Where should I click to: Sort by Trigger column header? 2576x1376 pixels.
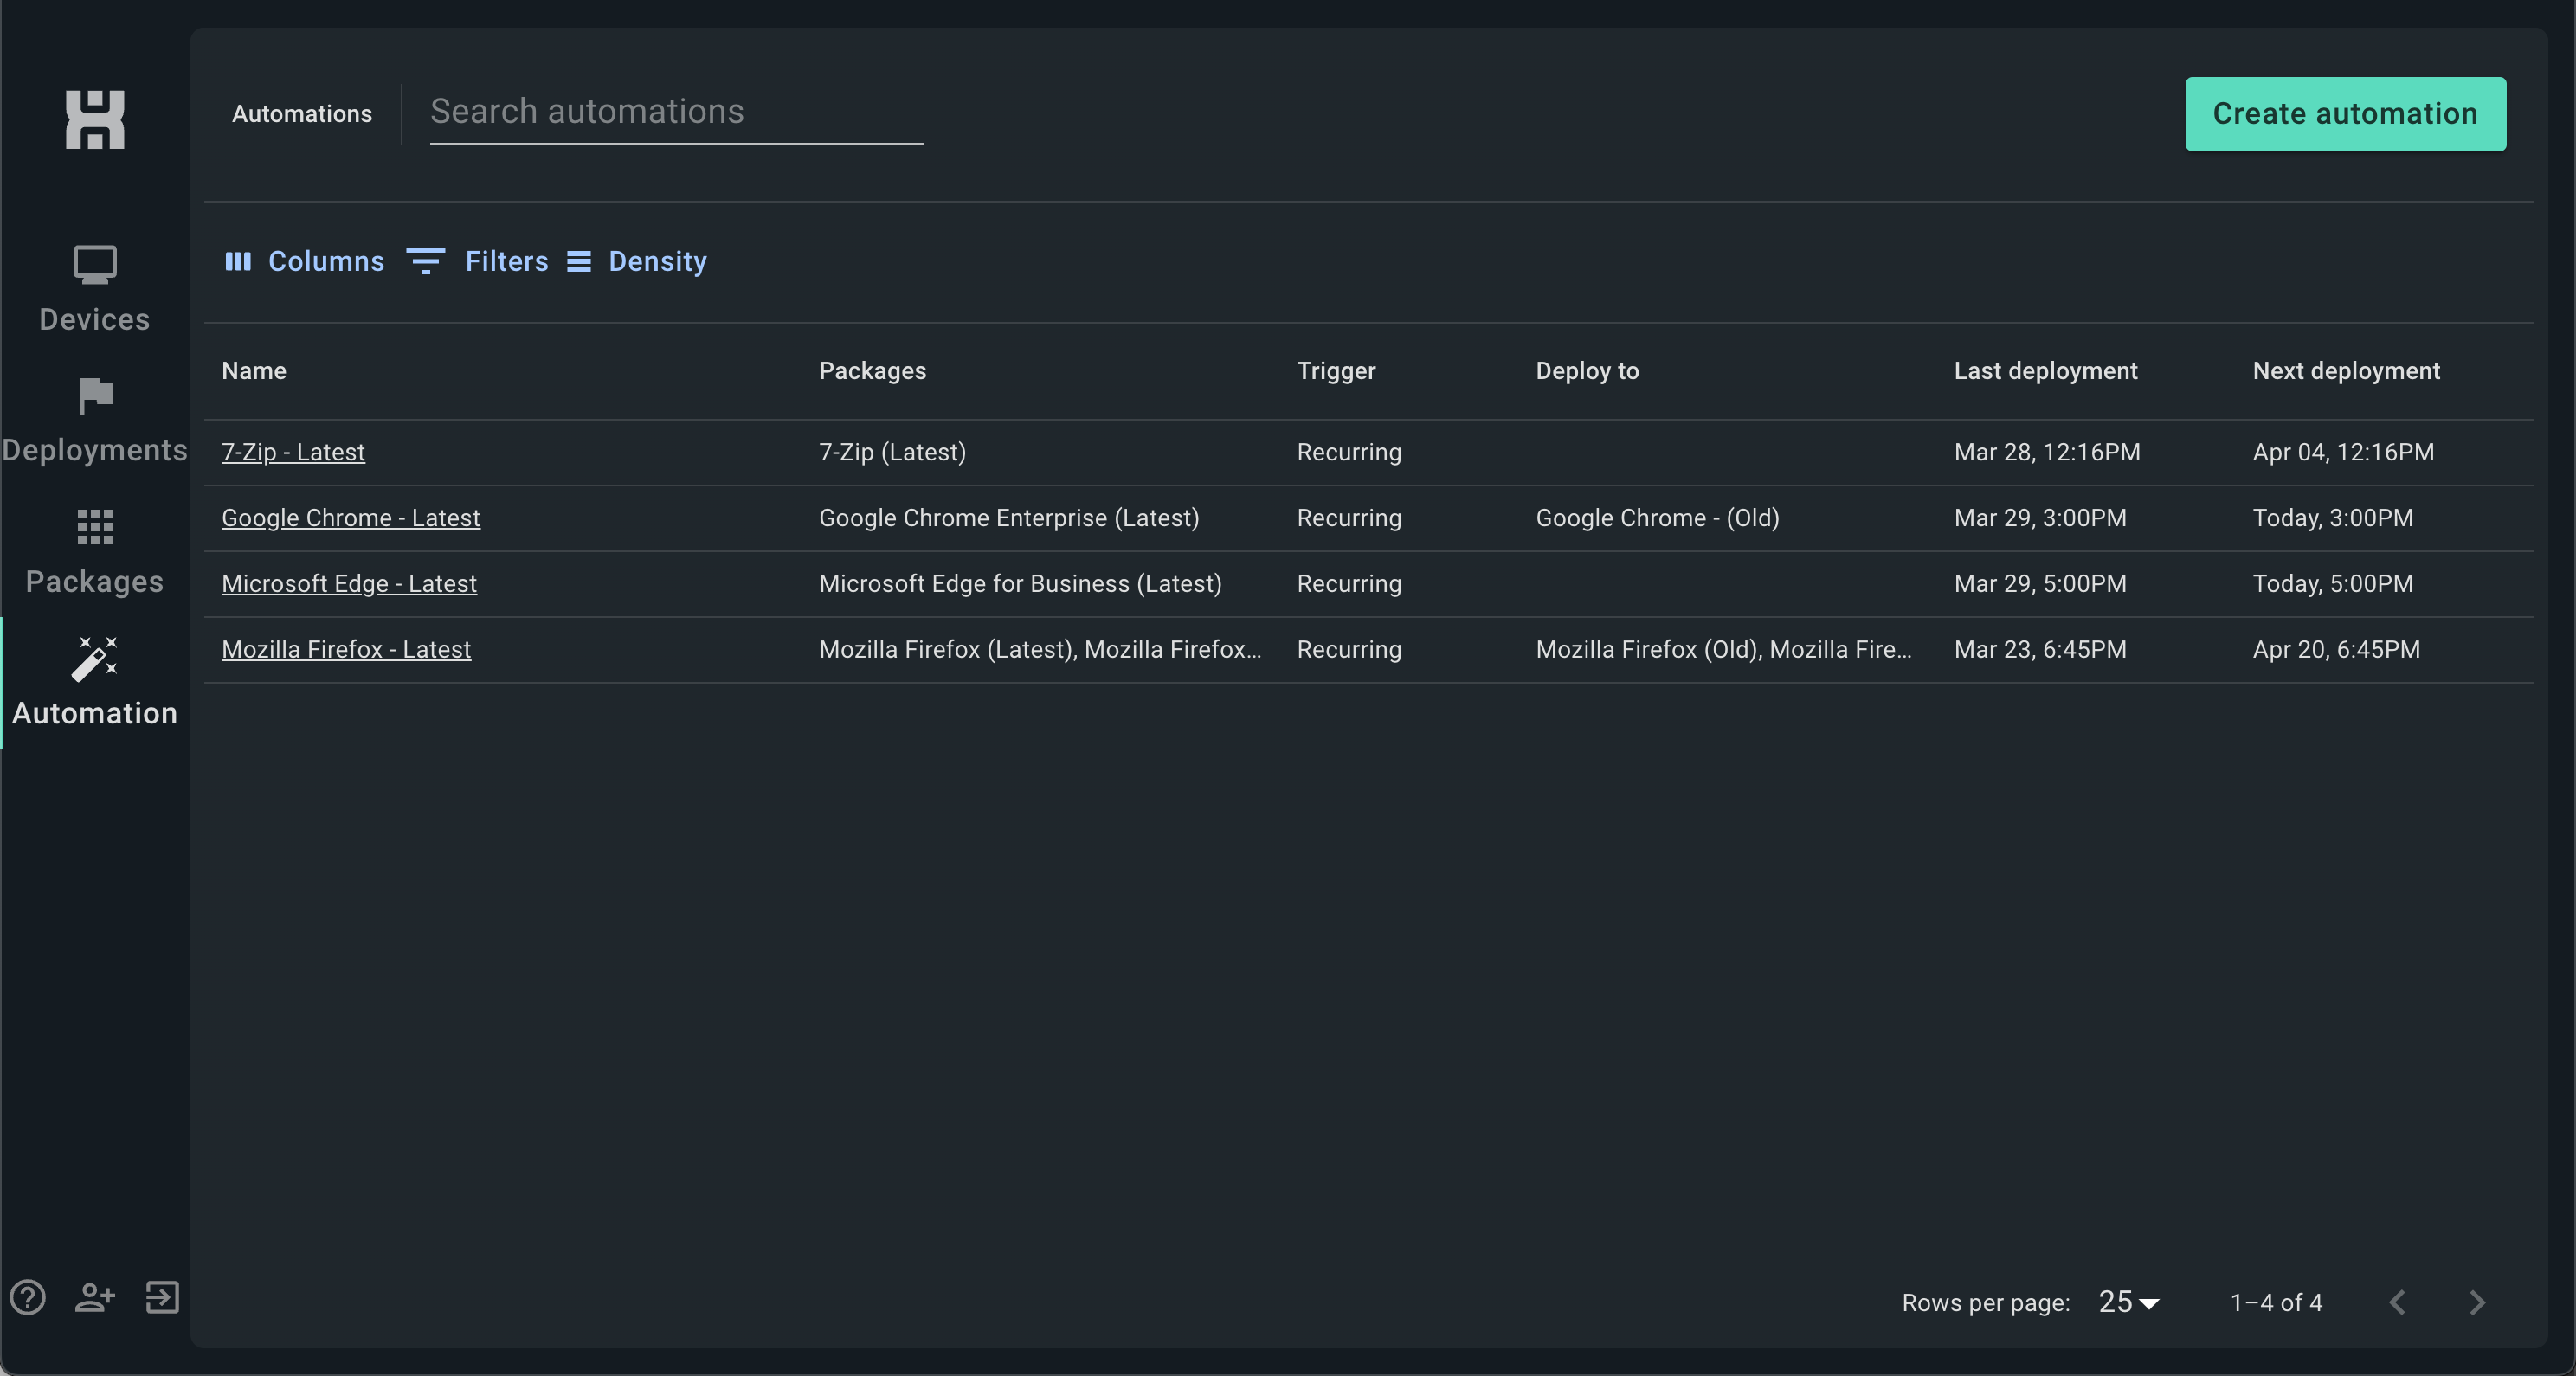pos(1336,371)
